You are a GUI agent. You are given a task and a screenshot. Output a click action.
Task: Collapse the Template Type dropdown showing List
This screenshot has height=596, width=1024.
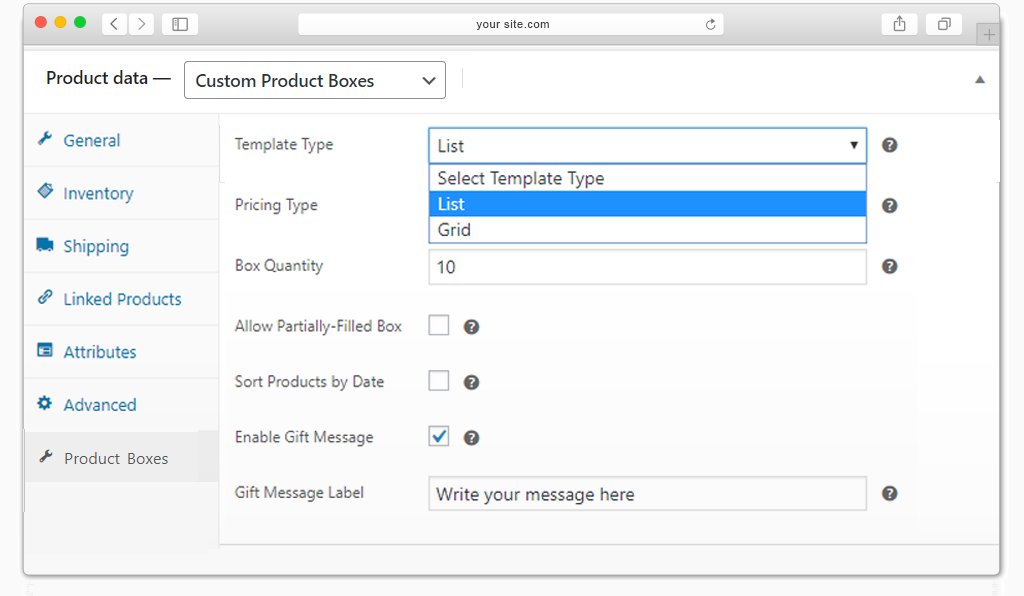(x=647, y=146)
